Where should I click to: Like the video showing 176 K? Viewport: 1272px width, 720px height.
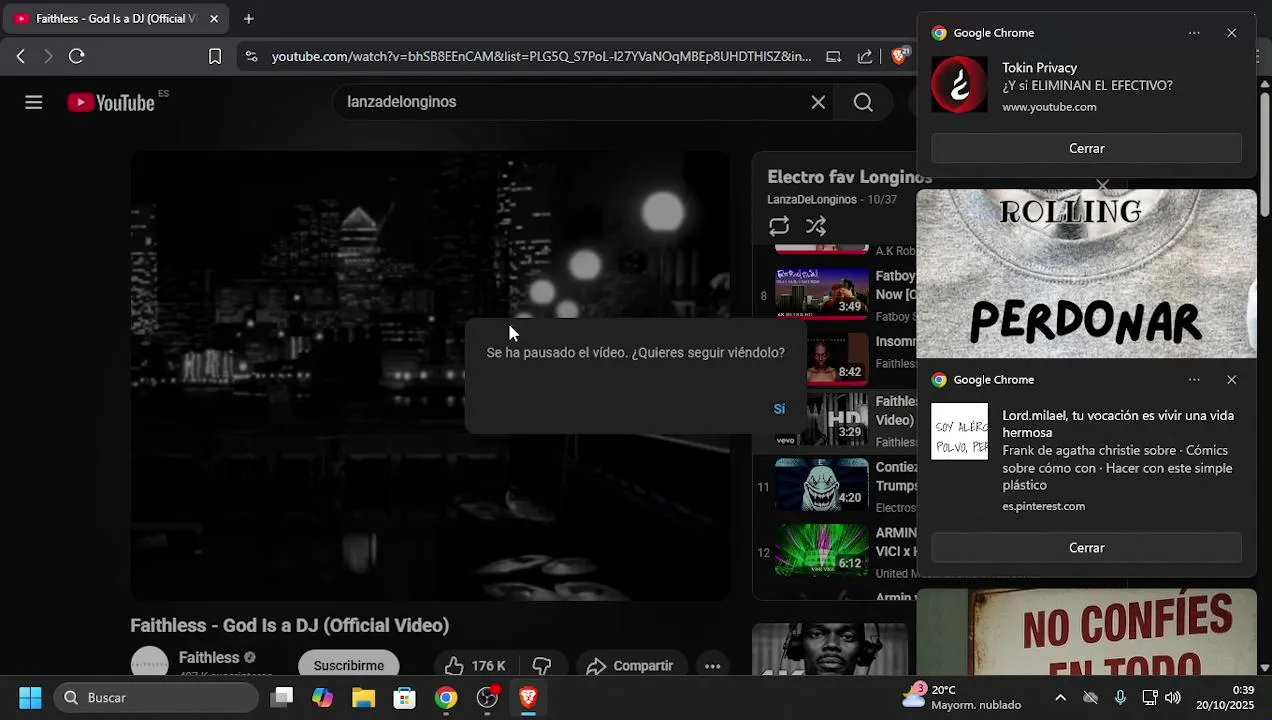(x=475, y=666)
